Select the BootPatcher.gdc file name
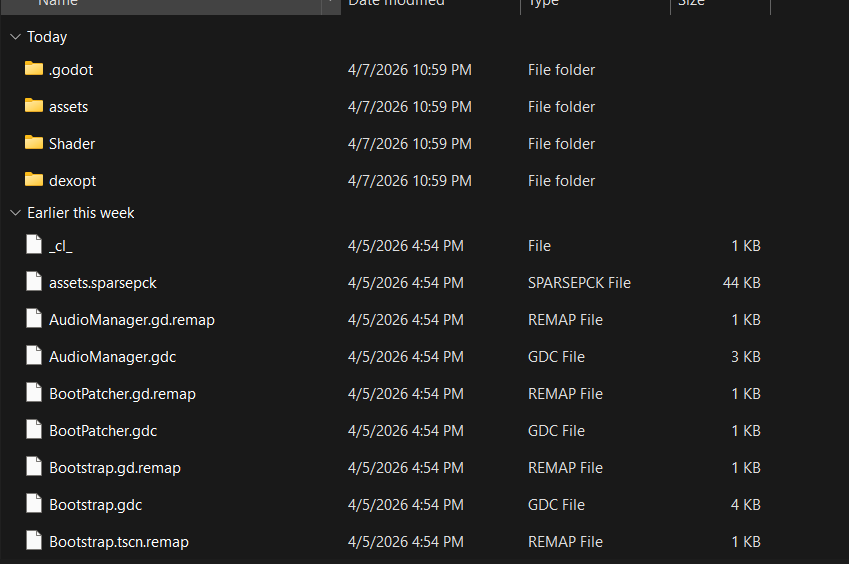 (103, 431)
